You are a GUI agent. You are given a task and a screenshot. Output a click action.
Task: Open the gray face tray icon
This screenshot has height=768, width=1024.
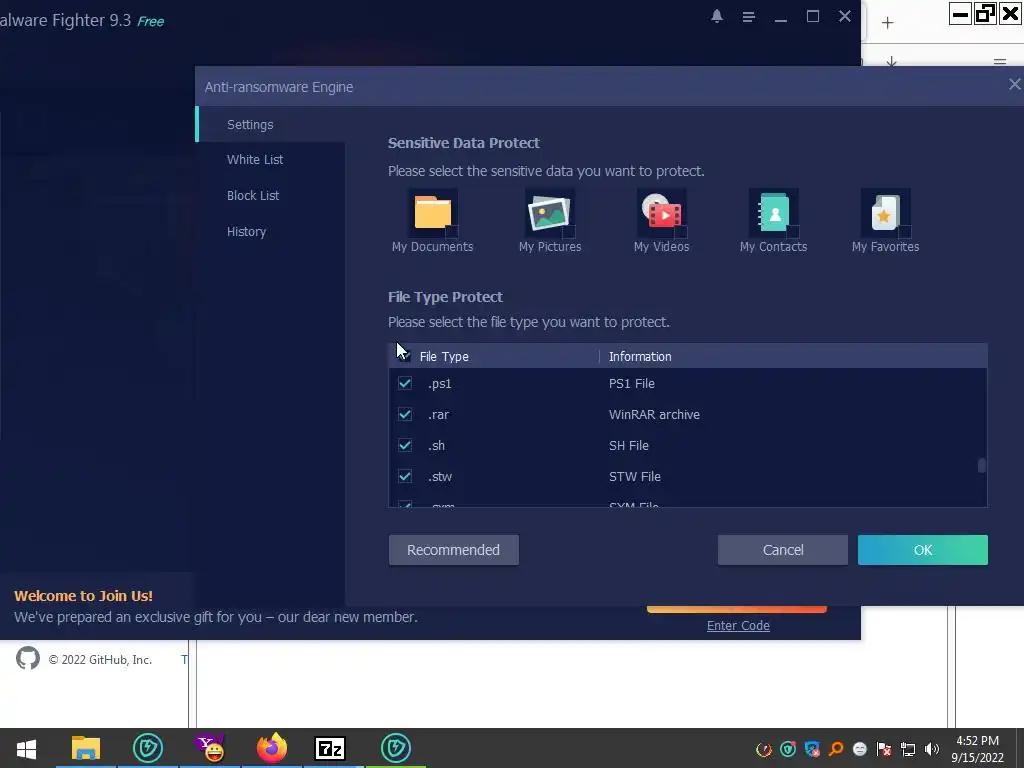point(860,749)
